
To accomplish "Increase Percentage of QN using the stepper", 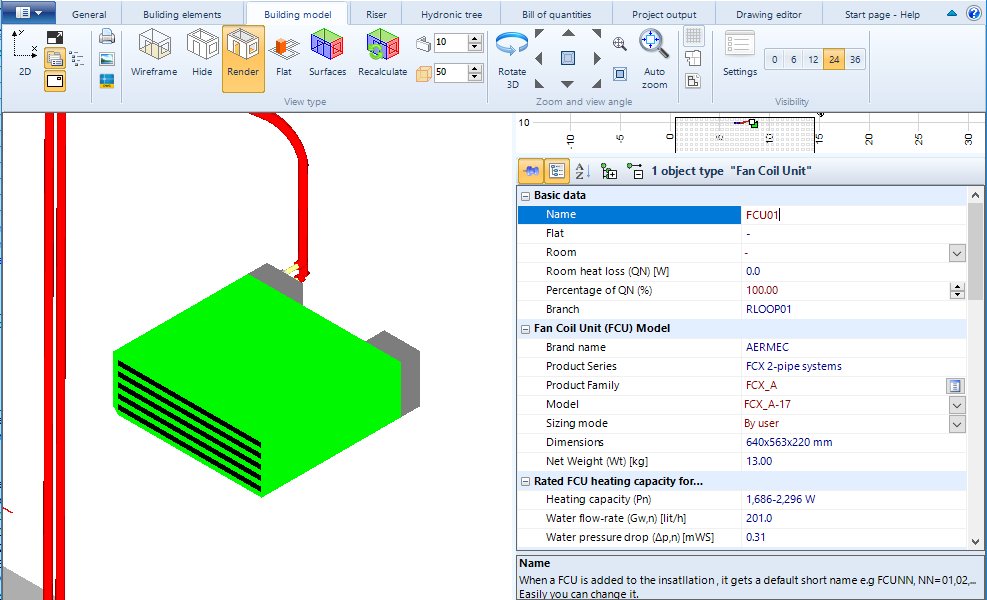I will tap(957, 285).
